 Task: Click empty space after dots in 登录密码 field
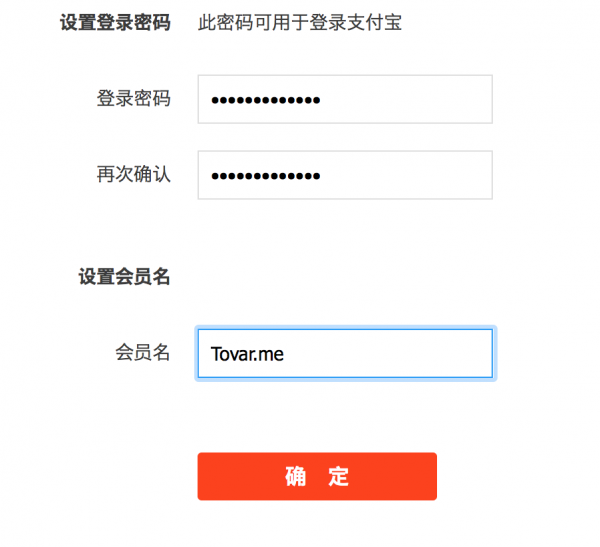coord(406,100)
